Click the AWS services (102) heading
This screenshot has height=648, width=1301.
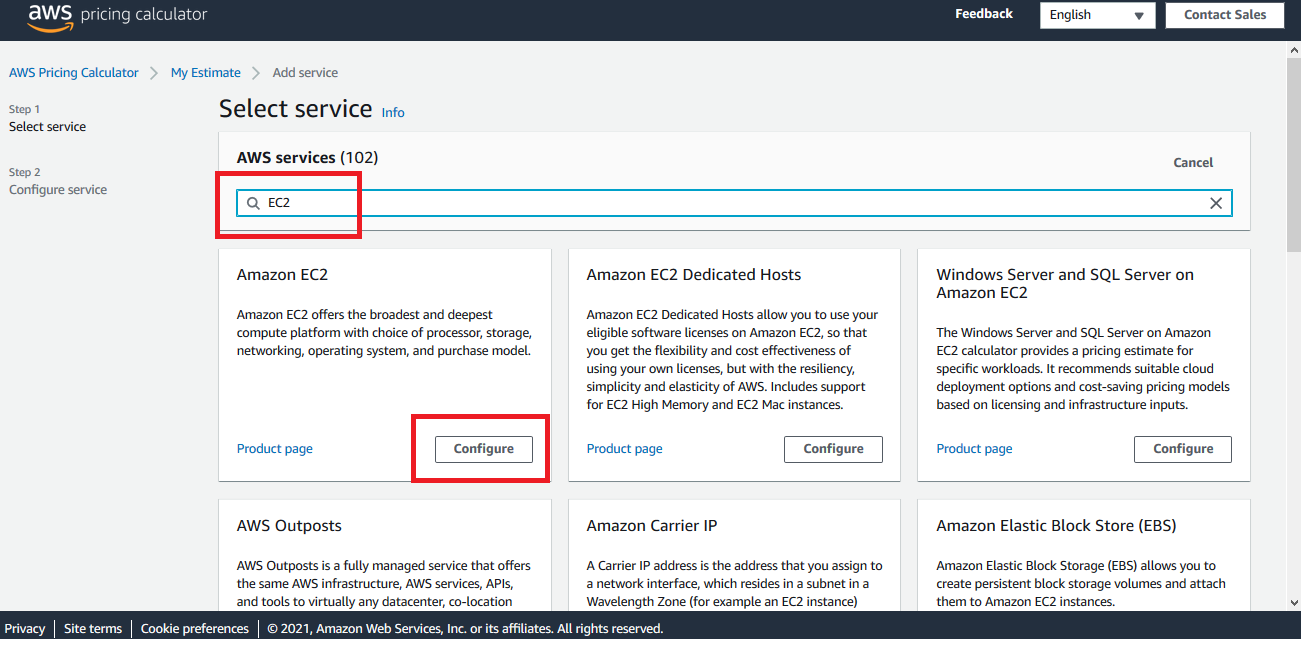click(x=307, y=158)
